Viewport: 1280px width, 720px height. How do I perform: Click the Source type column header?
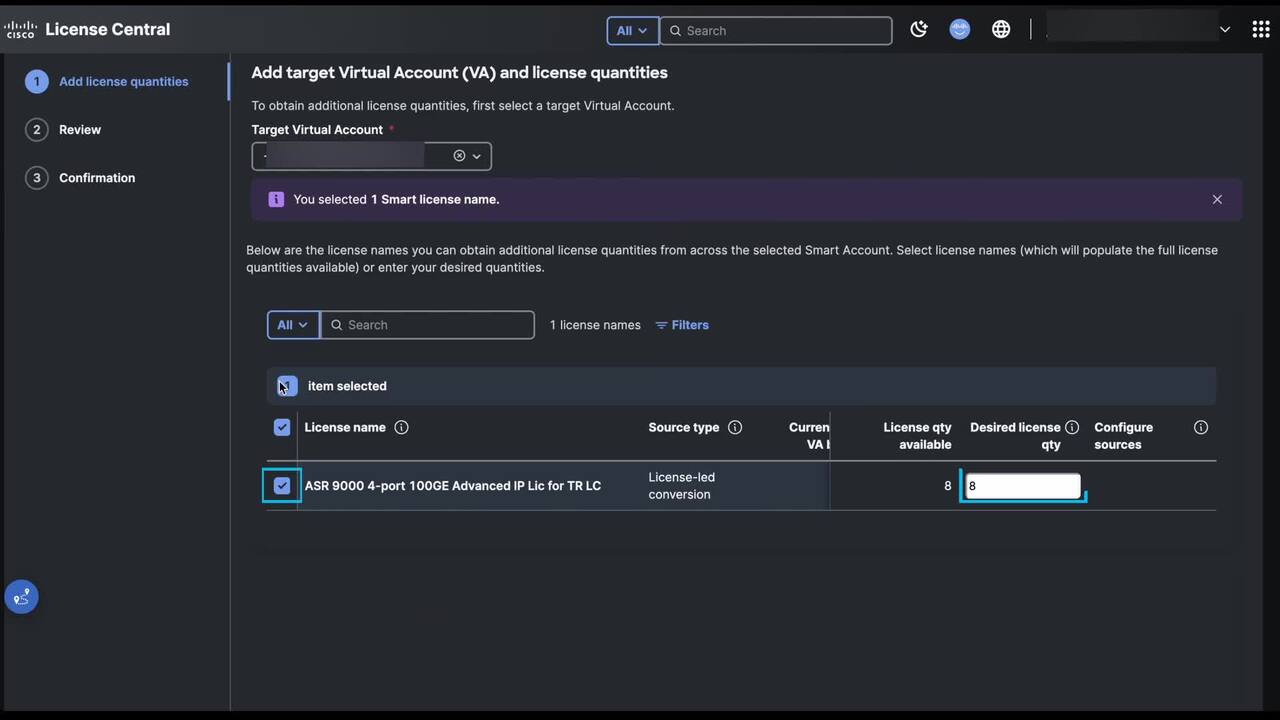click(x=684, y=427)
